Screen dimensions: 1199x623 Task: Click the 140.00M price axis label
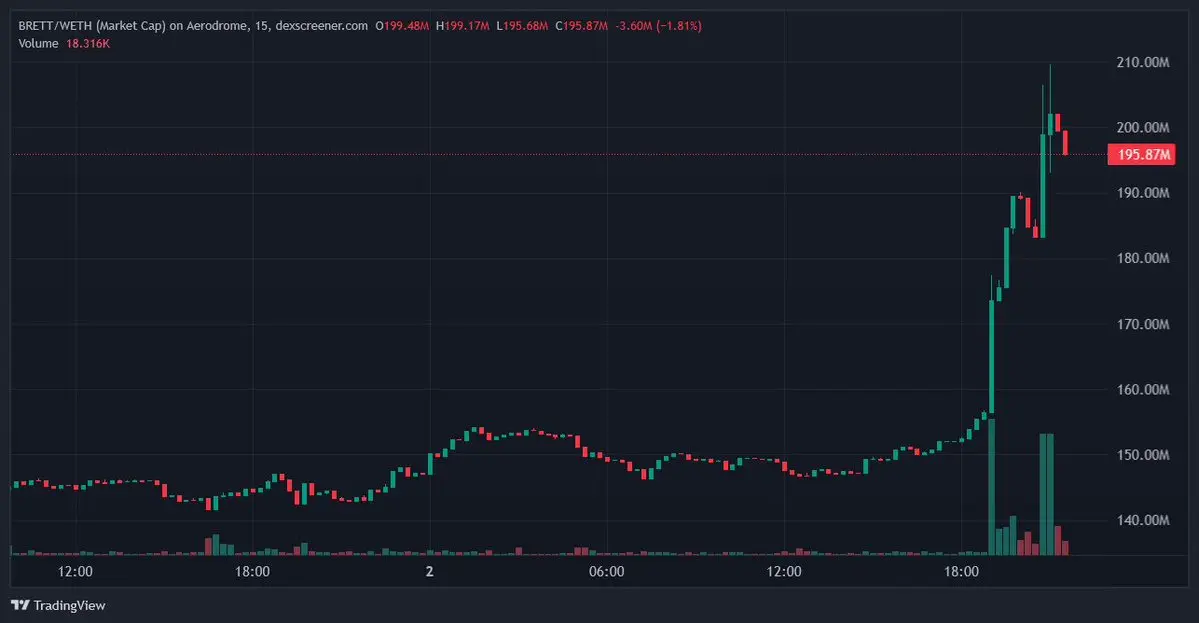(1142, 521)
